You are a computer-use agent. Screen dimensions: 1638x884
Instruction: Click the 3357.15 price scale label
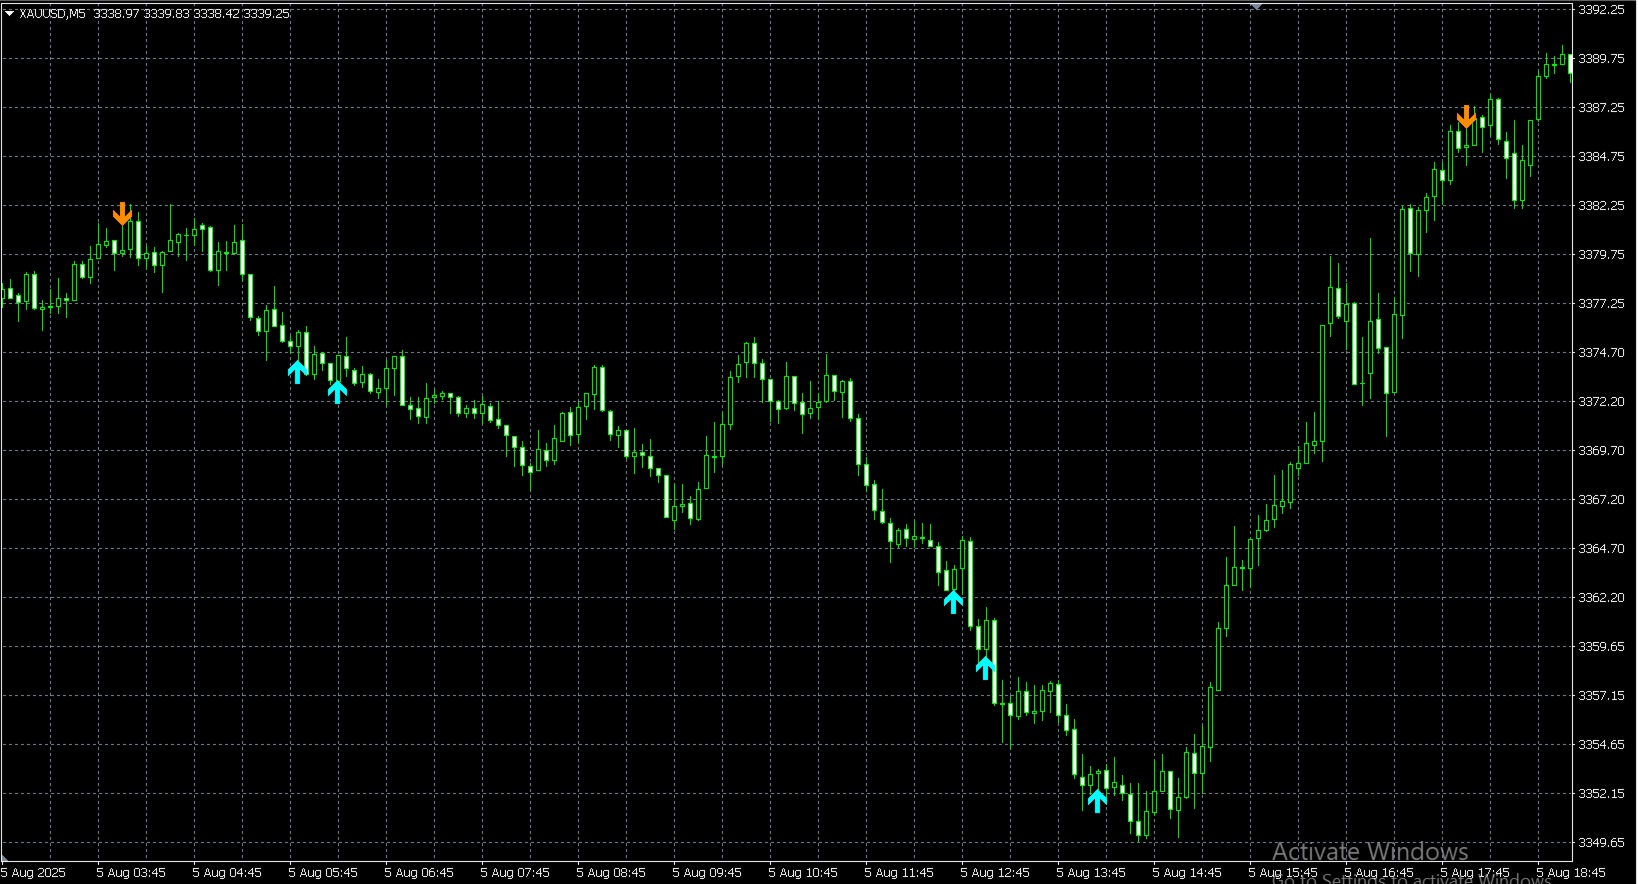(1601, 696)
